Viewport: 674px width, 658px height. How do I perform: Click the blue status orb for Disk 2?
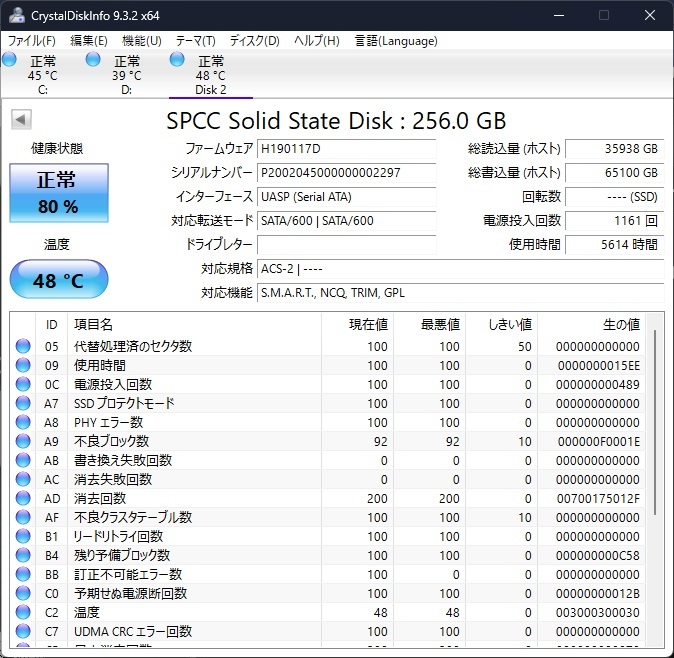pos(177,59)
